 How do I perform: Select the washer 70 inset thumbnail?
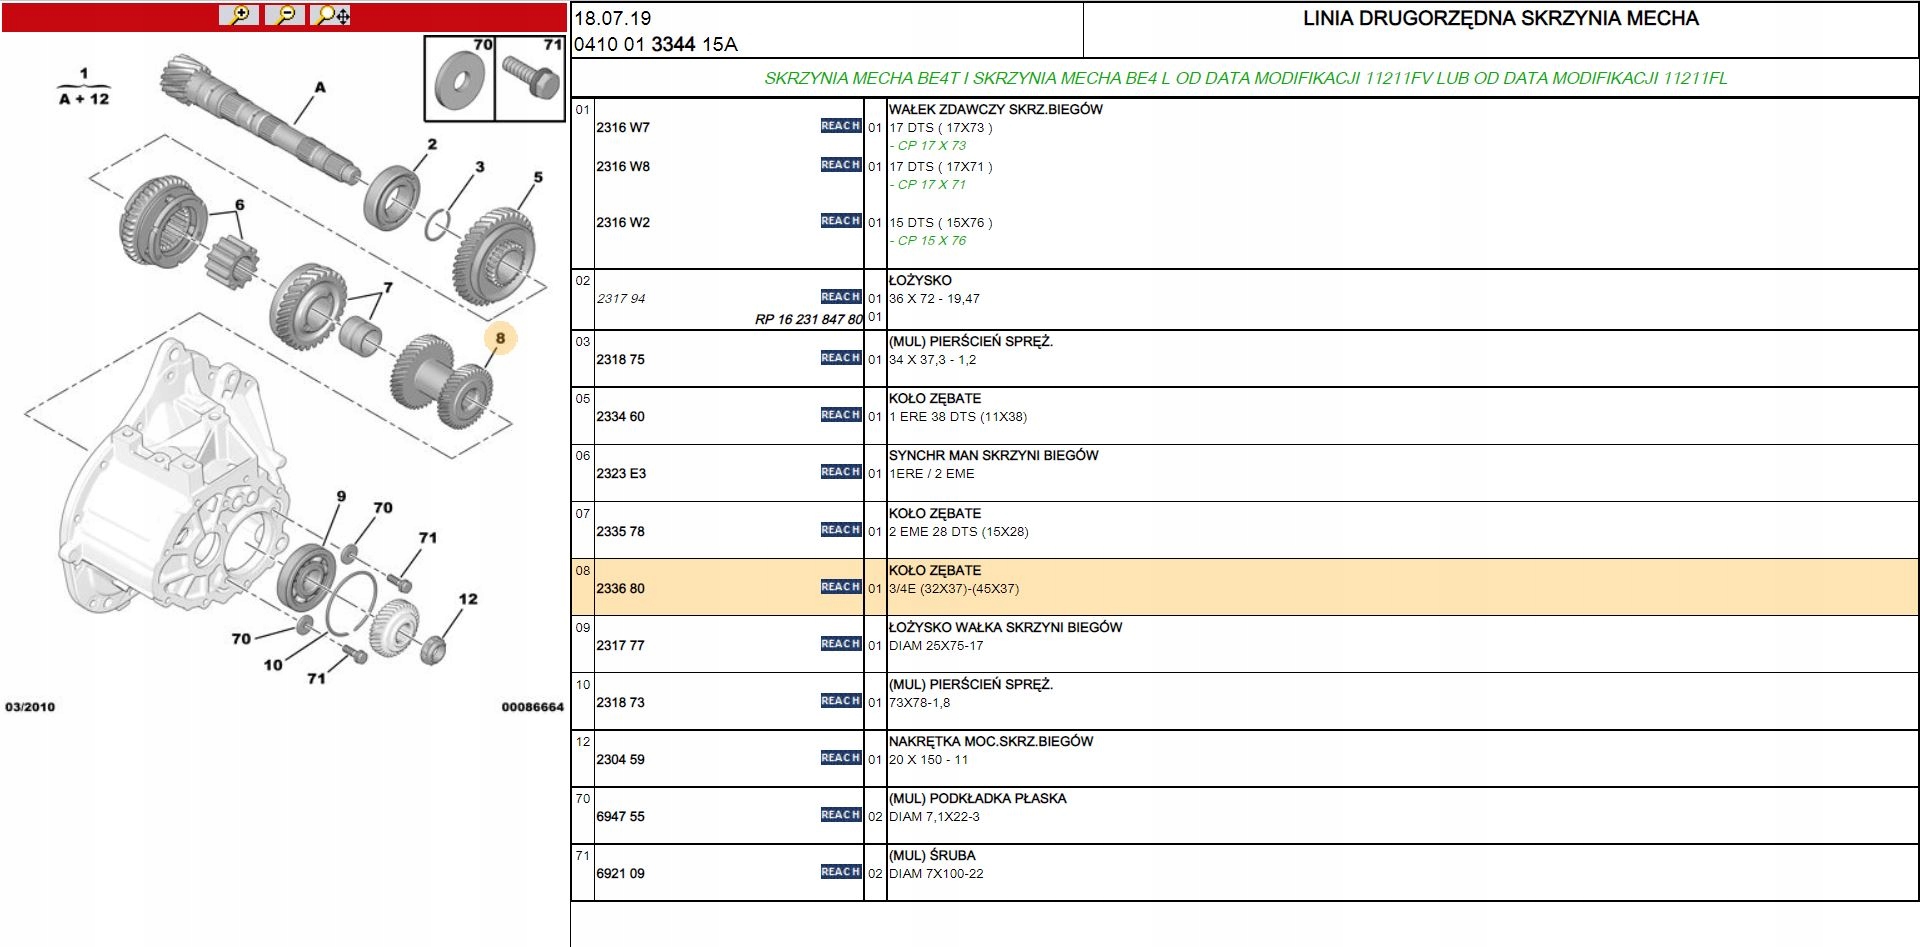(460, 78)
